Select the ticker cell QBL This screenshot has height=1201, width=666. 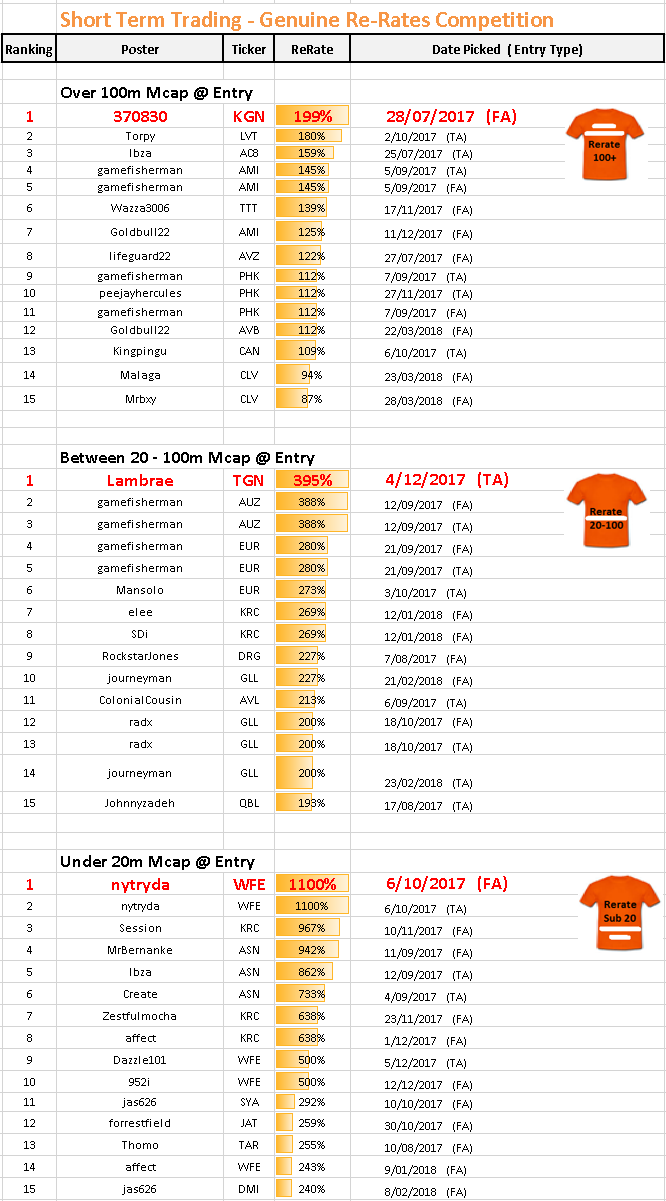pyautogui.click(x=249, y=803)
